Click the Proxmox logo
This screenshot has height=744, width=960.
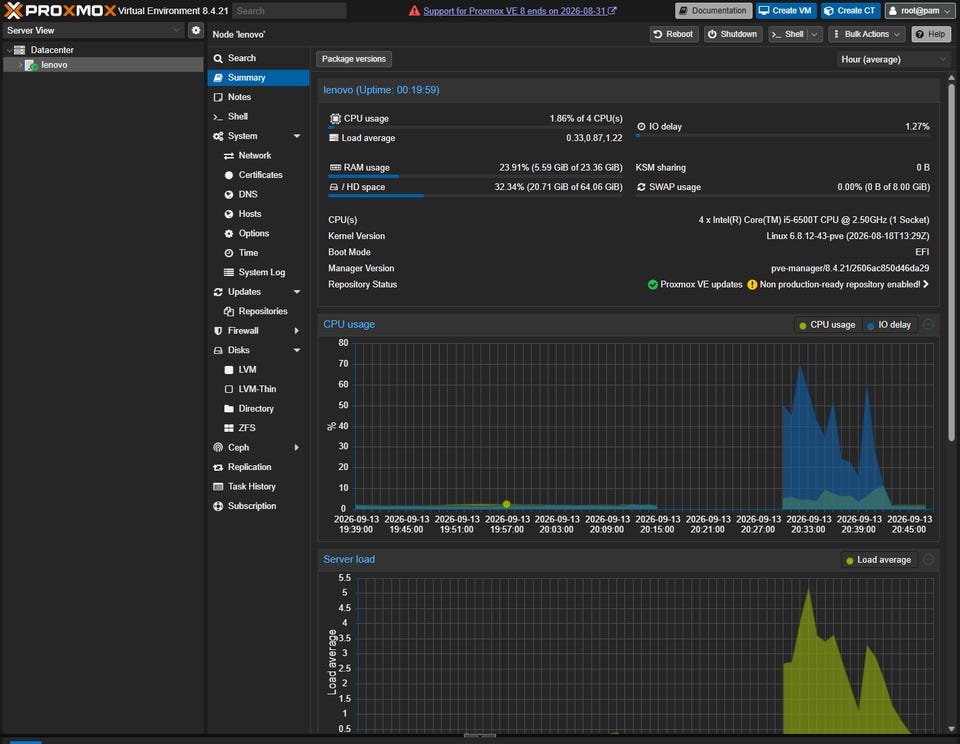[60, 10]
